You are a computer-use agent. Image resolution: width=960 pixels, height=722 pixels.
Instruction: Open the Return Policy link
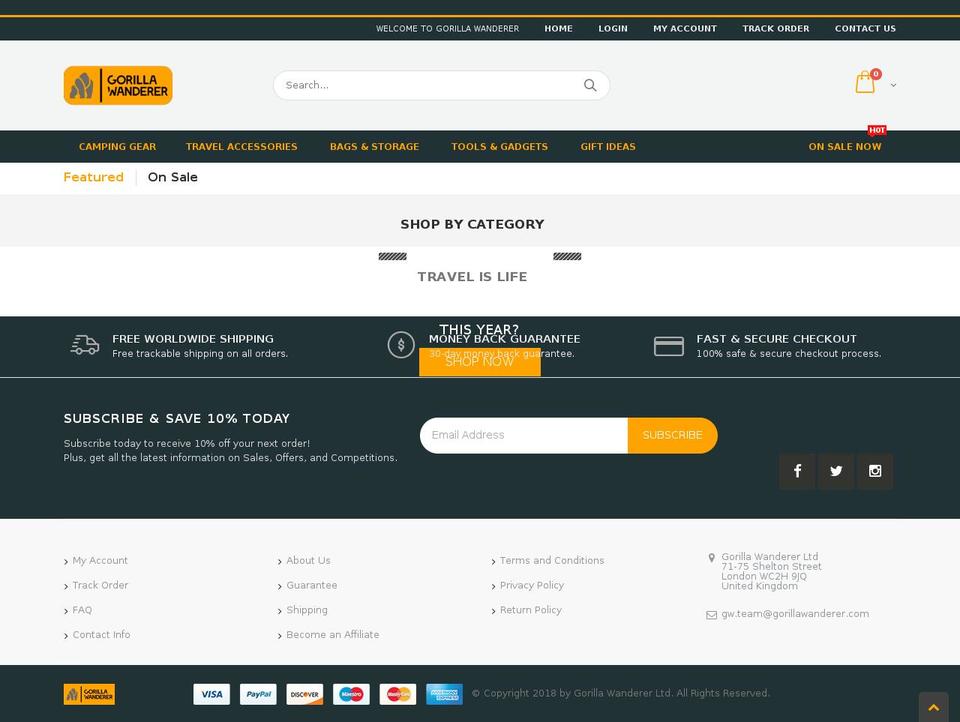tap(530, 610)
